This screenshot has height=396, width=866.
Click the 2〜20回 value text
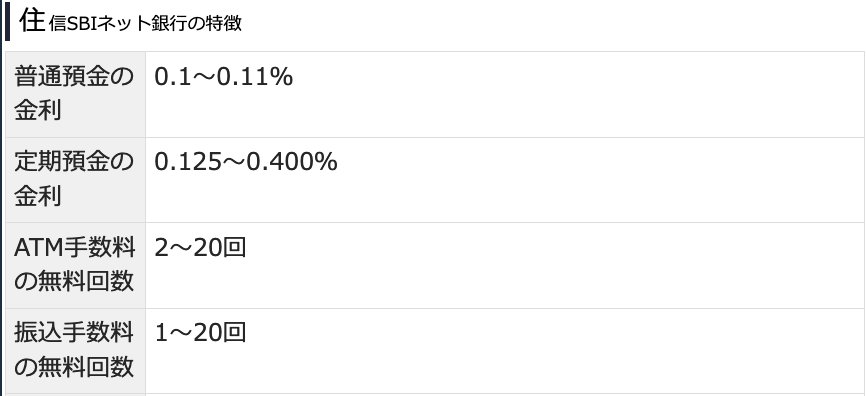[x=200, y=247]
